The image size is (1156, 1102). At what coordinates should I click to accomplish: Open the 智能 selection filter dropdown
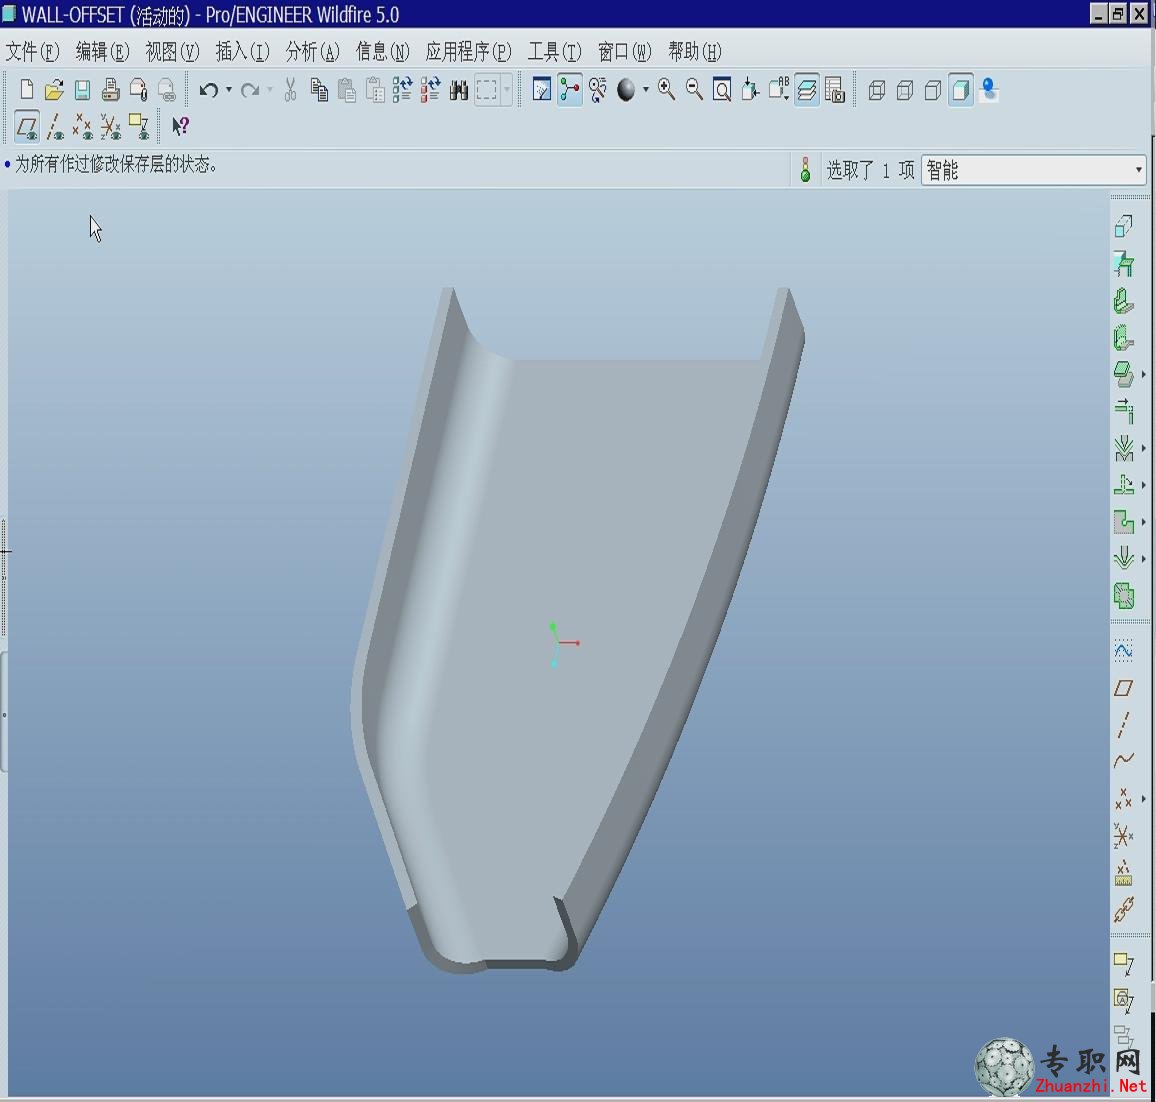click(x=1034, y=170)
